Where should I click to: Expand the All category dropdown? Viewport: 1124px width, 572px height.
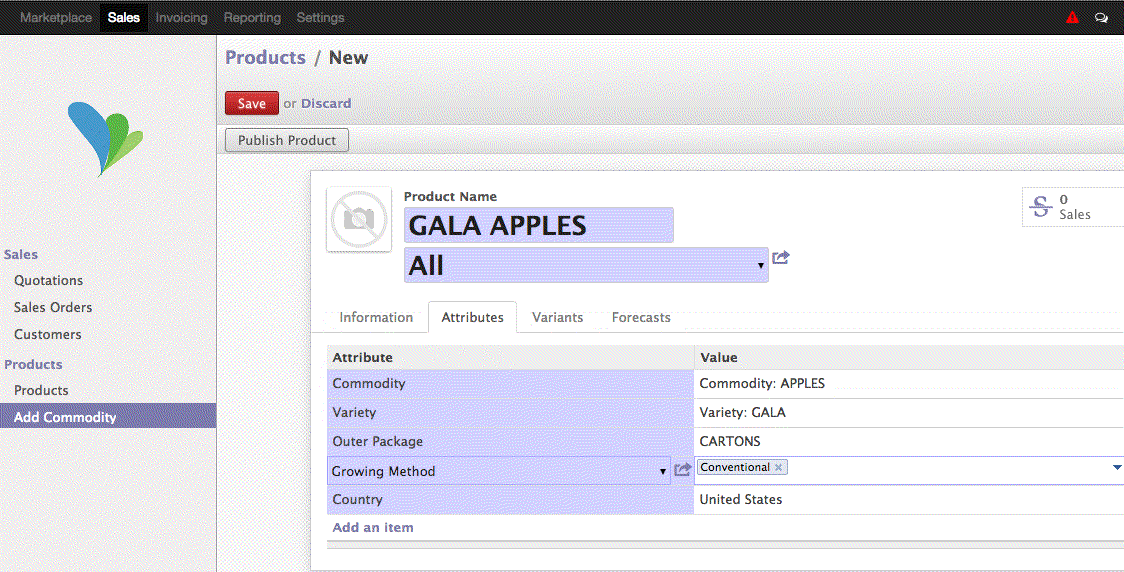click(x=760, y=266)
